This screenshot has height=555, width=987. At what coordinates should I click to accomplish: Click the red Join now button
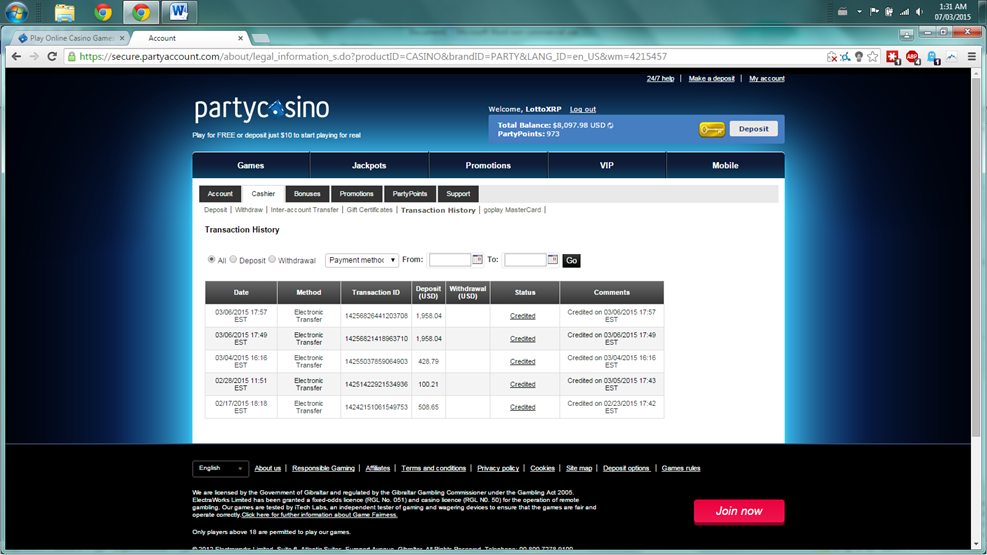[x=739, y=512]
